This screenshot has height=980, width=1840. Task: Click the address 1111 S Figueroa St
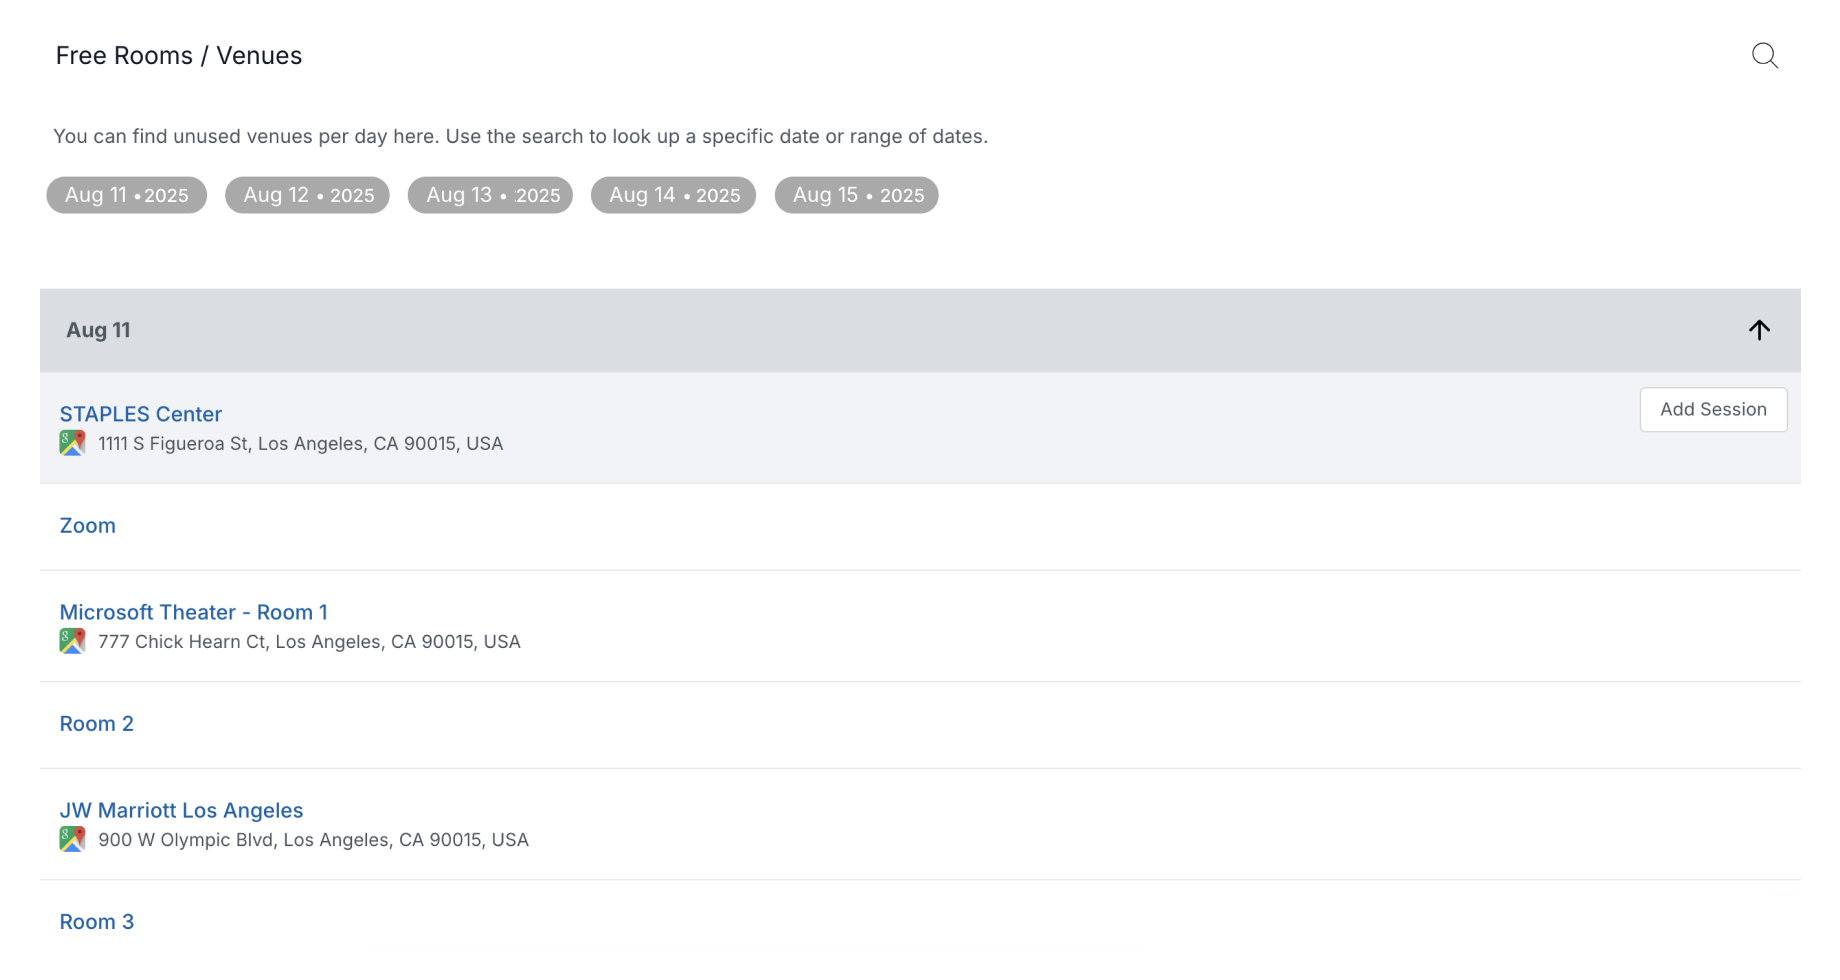pos(301,444)
